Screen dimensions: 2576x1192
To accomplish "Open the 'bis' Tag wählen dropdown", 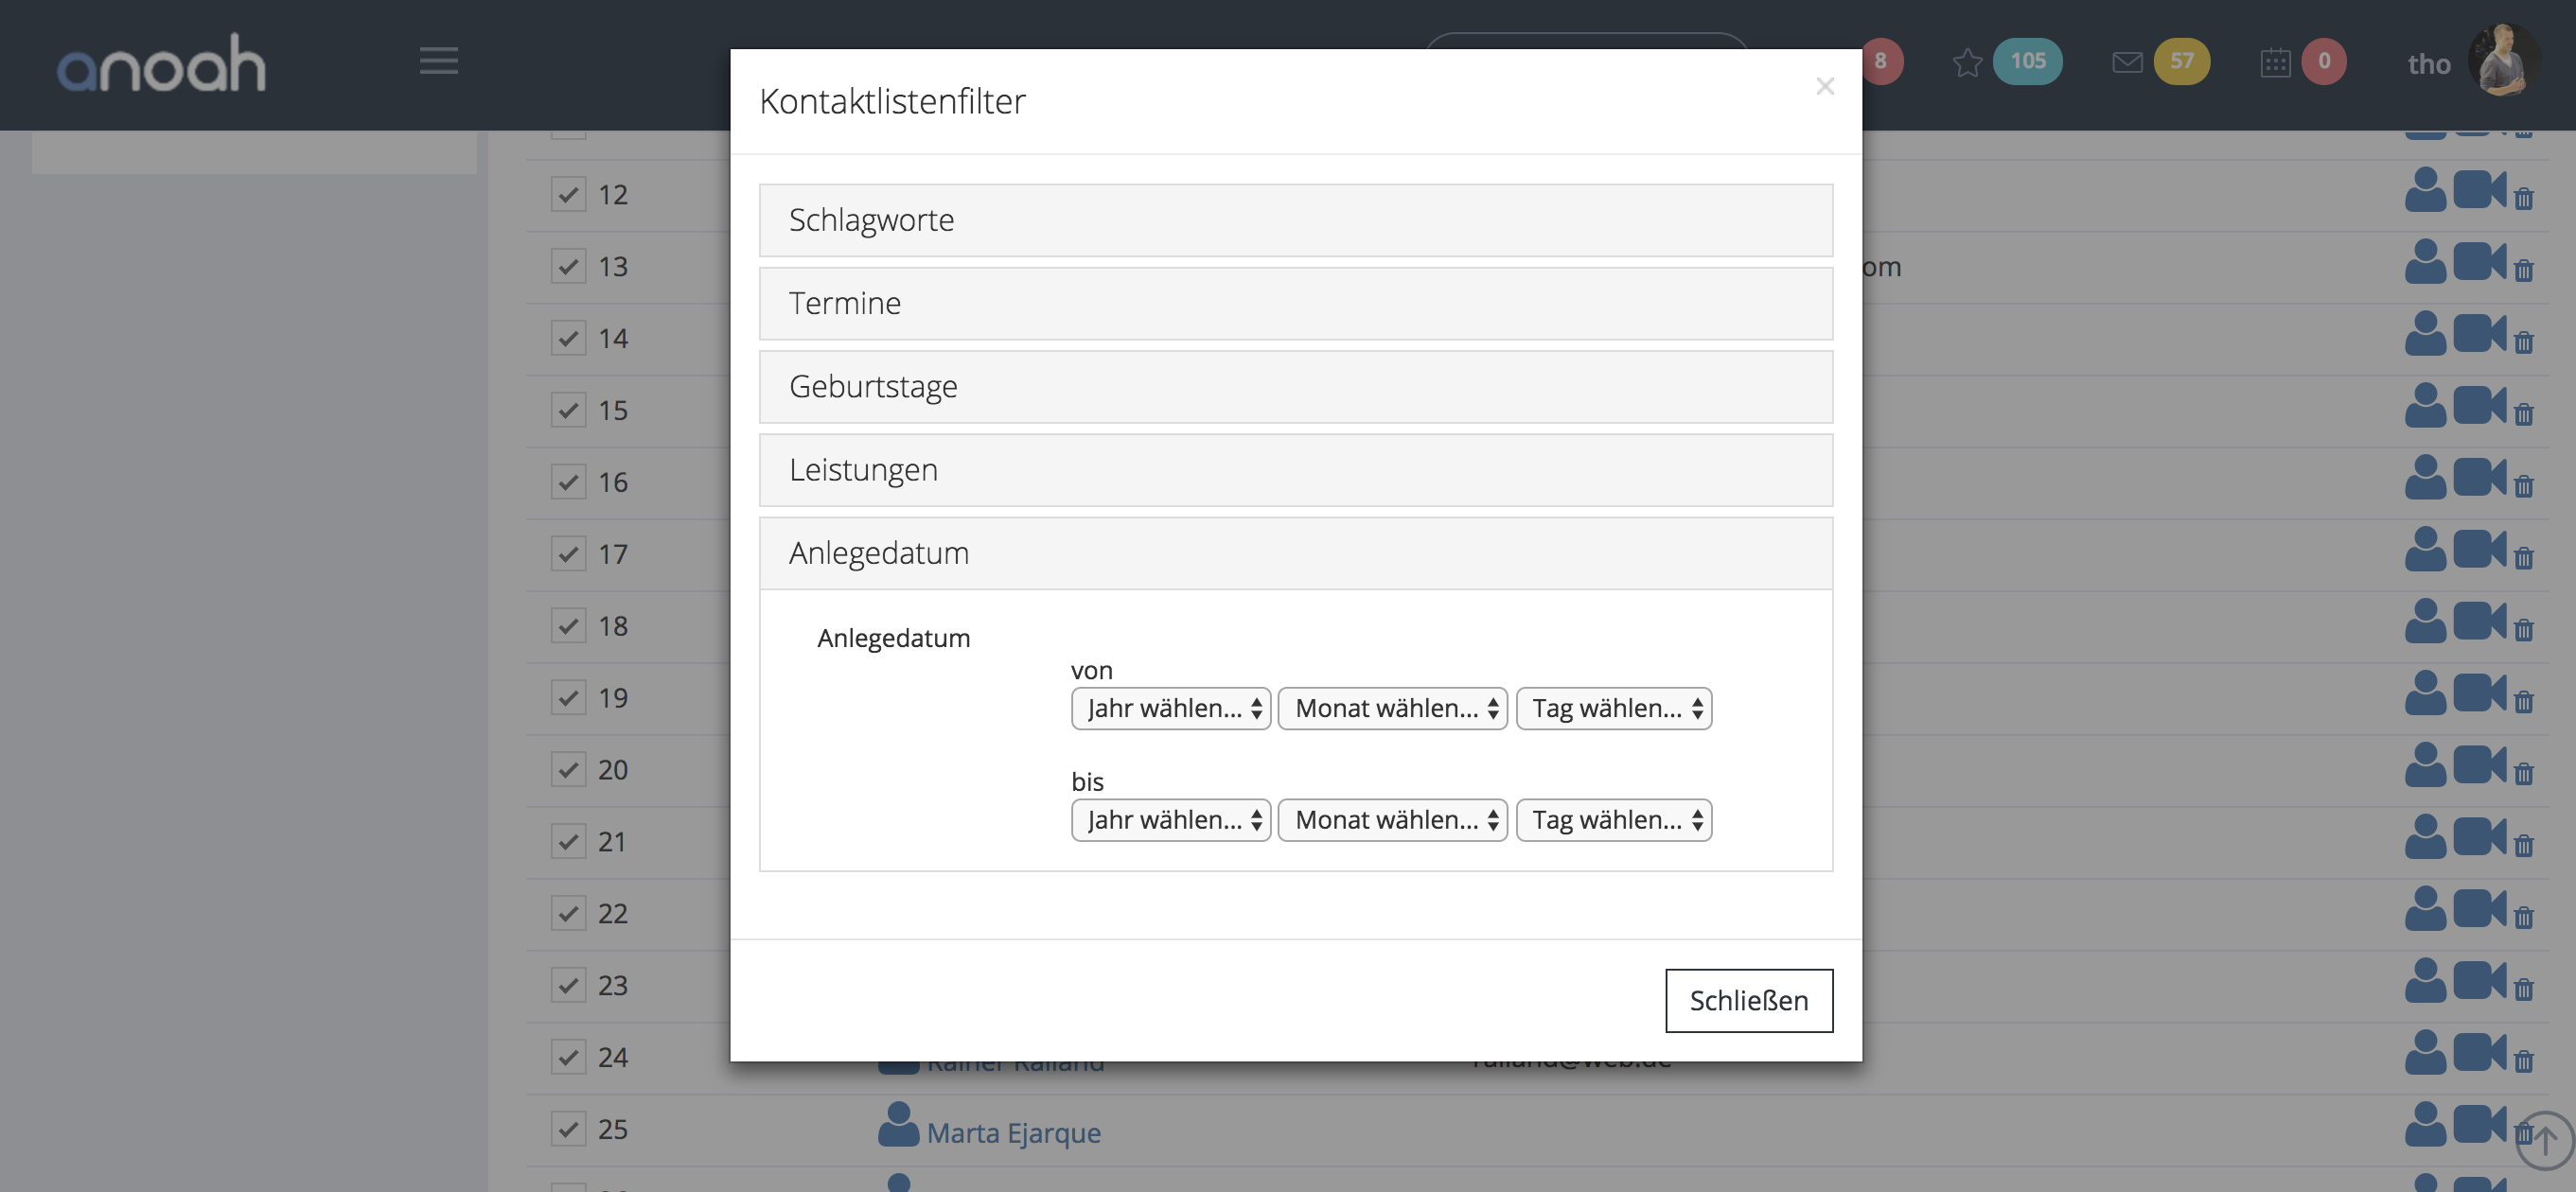I will (1613, 820).
